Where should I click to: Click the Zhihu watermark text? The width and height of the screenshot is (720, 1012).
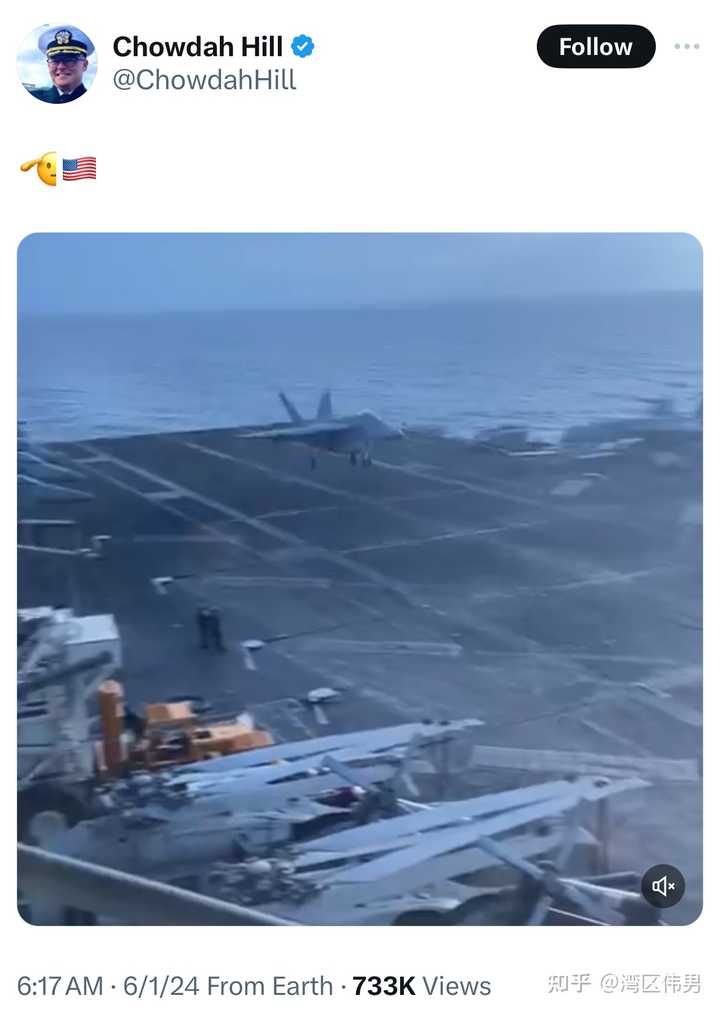[x=623, y=984]
